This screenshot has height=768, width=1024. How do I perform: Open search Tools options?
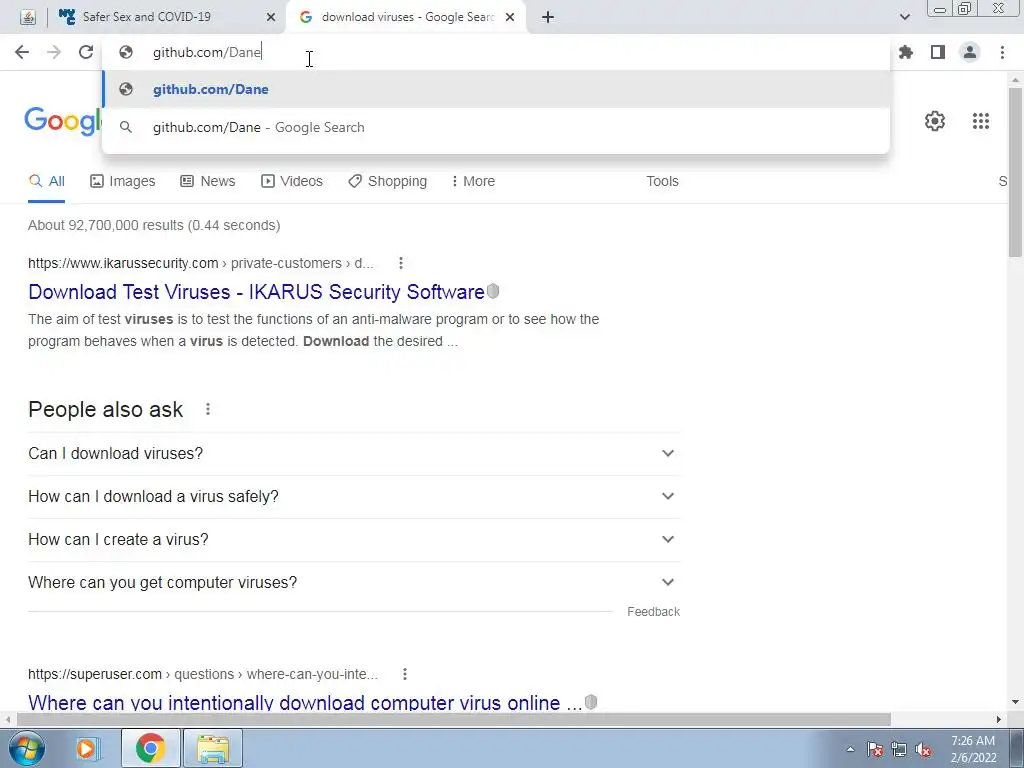pyautogui.click(x=662, y=181)
